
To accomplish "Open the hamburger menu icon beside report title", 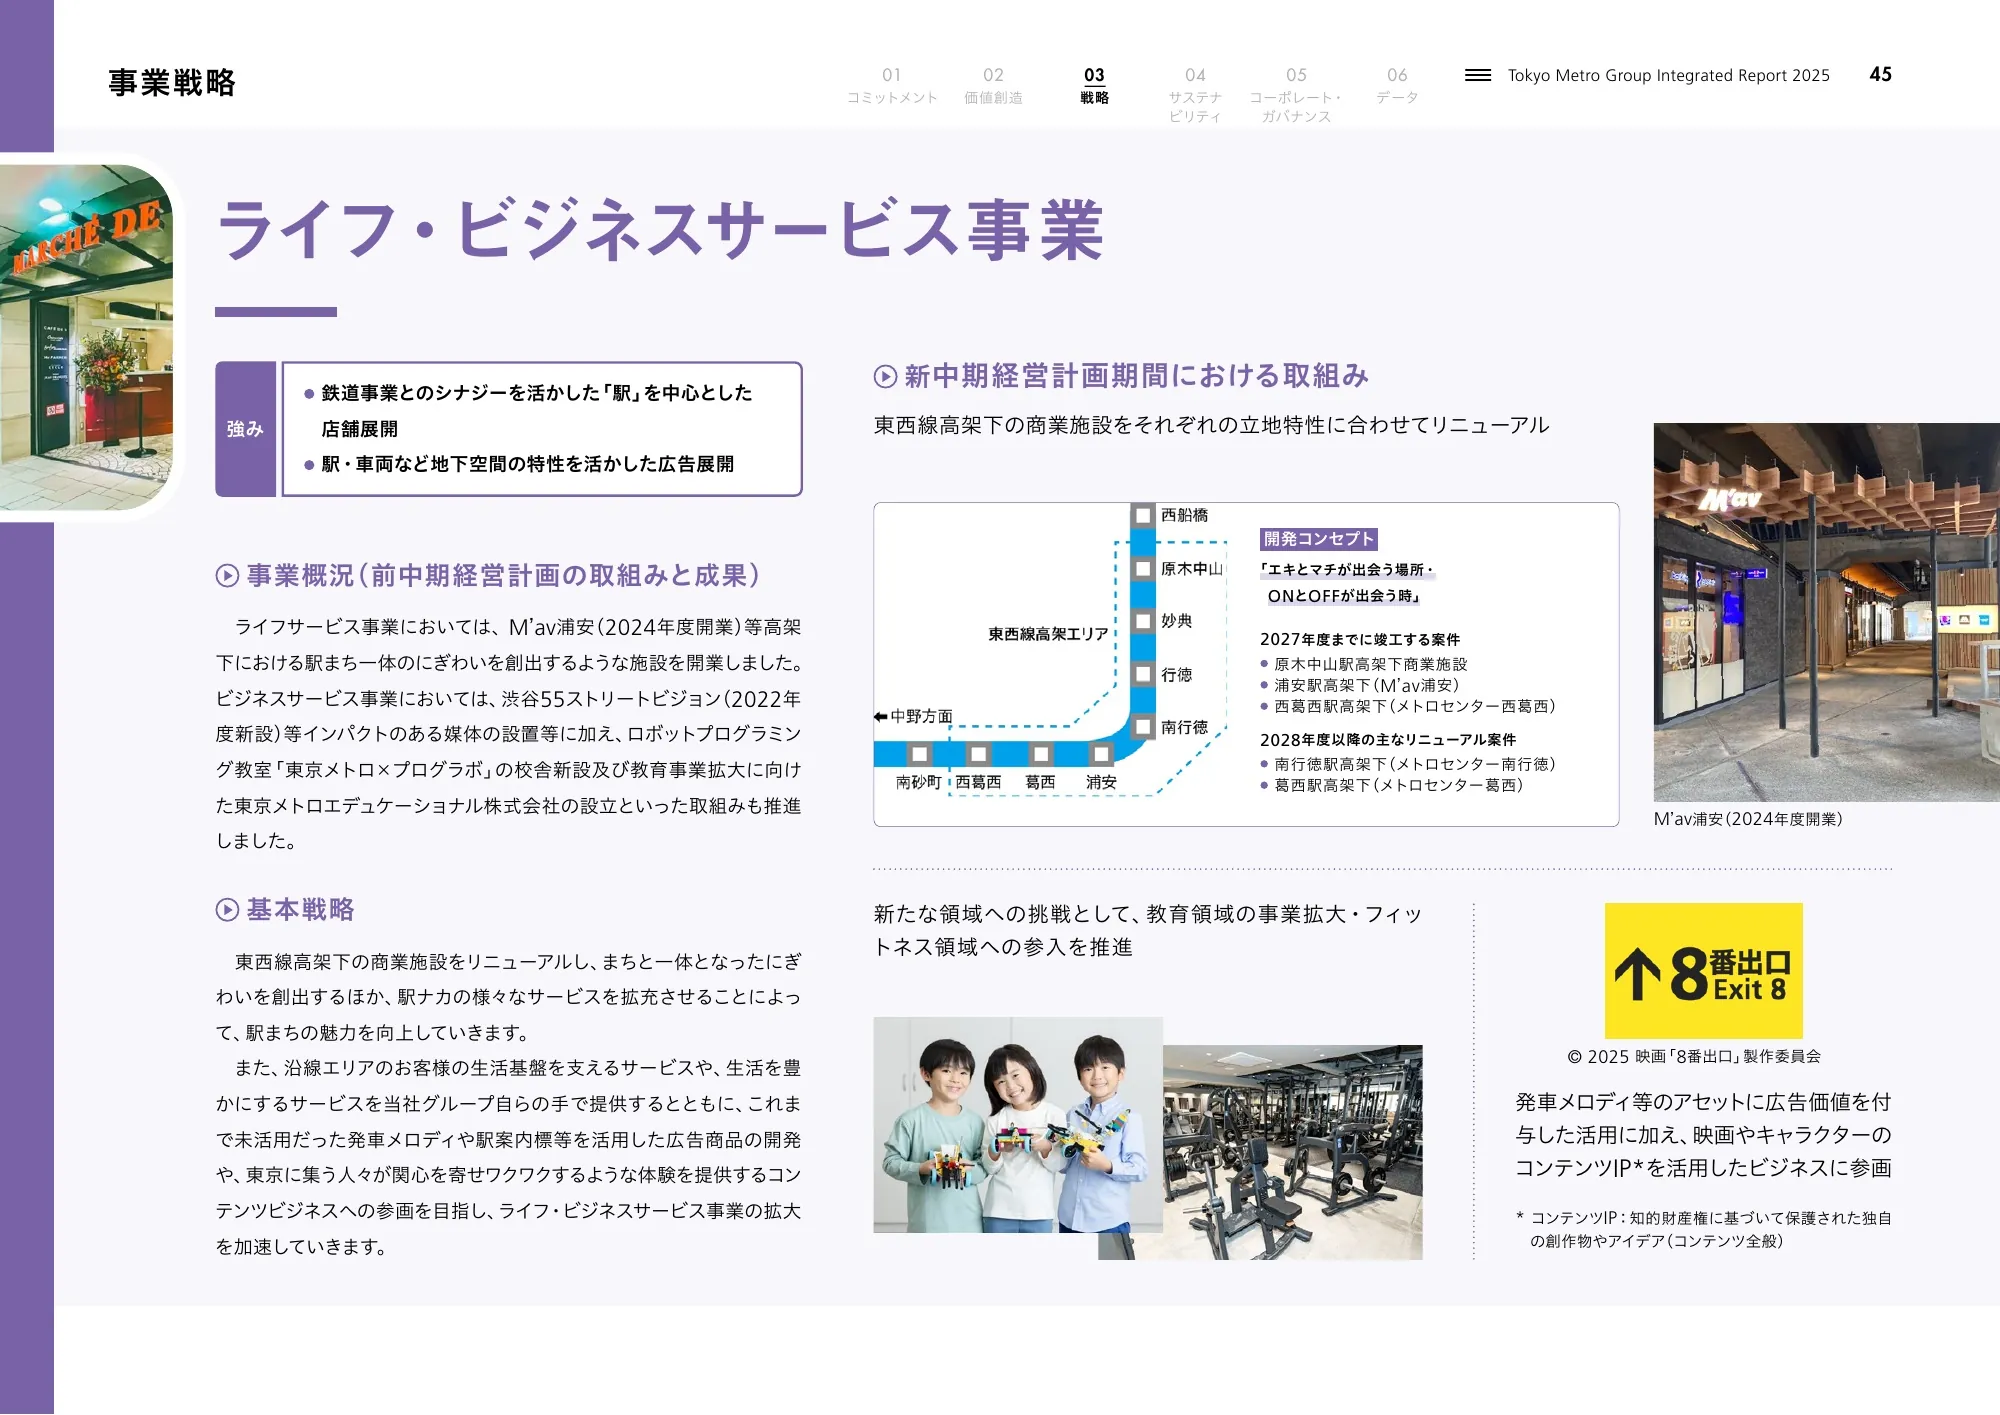I will 1477,75.
